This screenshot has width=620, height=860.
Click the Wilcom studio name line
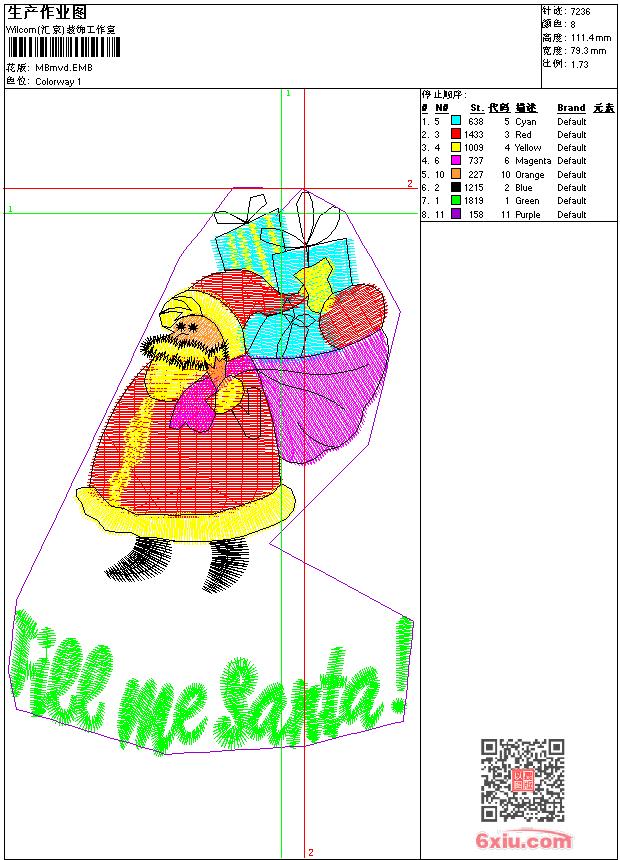pyautogui.click(x=61, y=30)
